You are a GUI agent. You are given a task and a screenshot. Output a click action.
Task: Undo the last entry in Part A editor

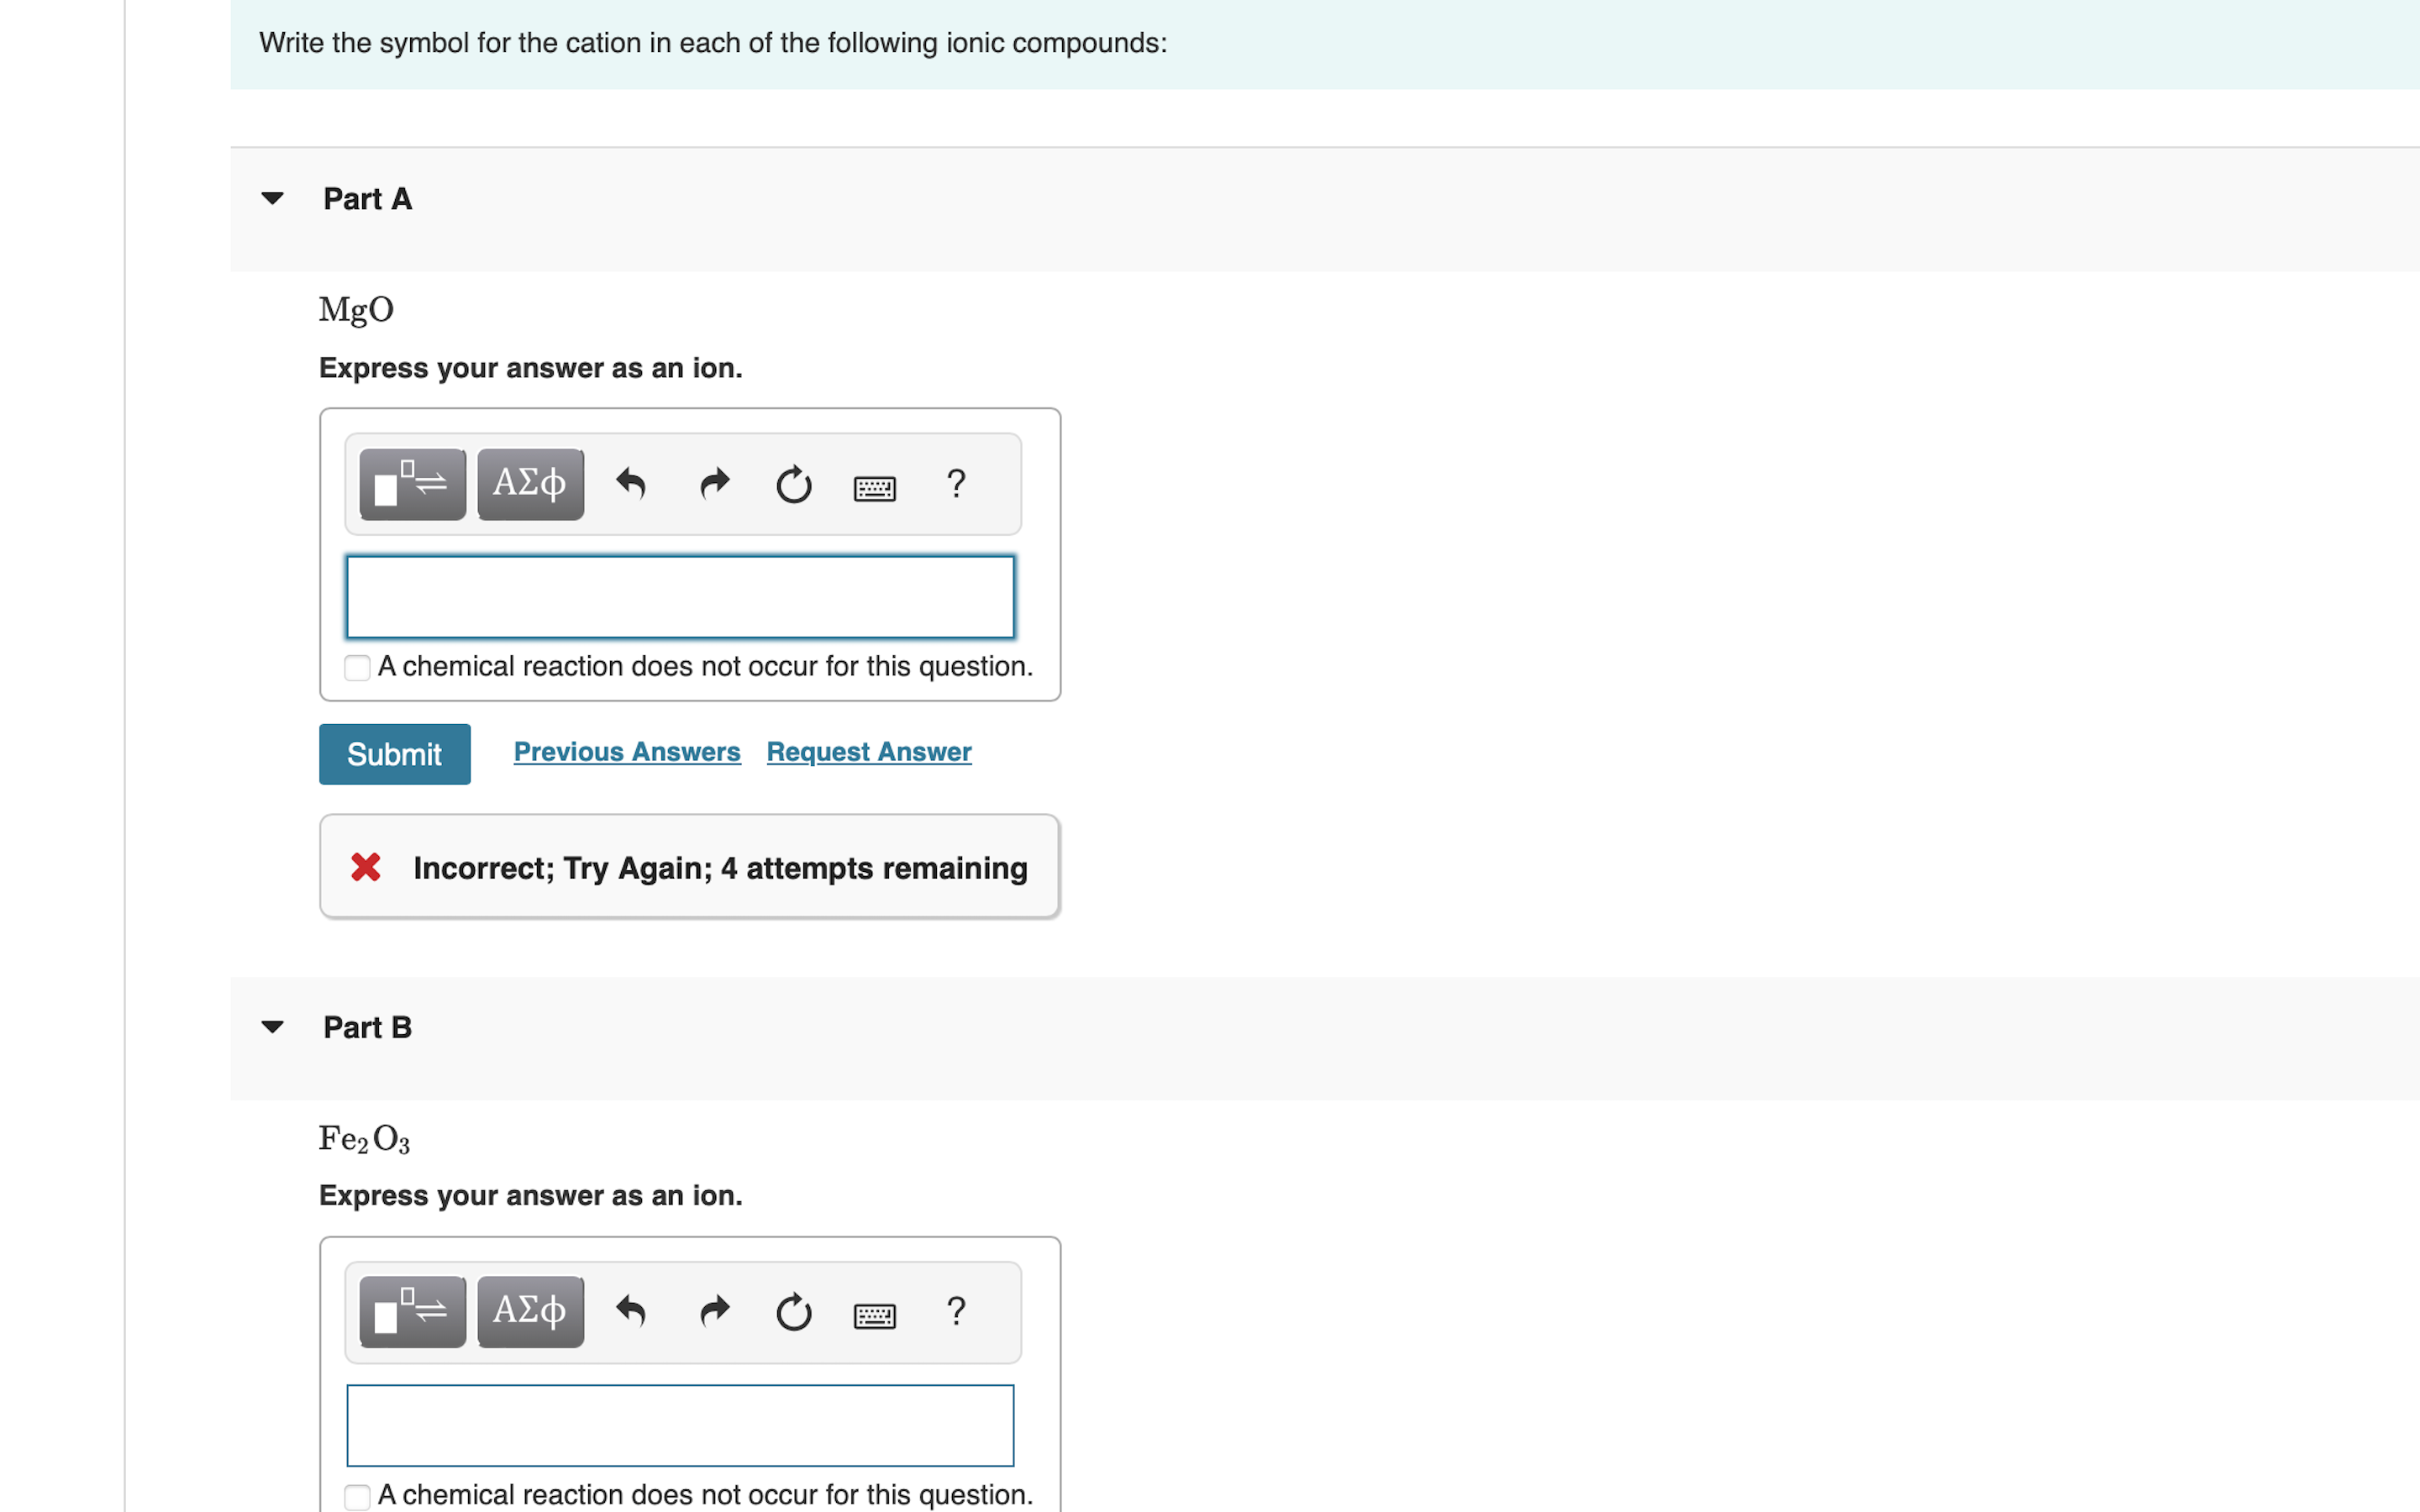tap(631, 484)
